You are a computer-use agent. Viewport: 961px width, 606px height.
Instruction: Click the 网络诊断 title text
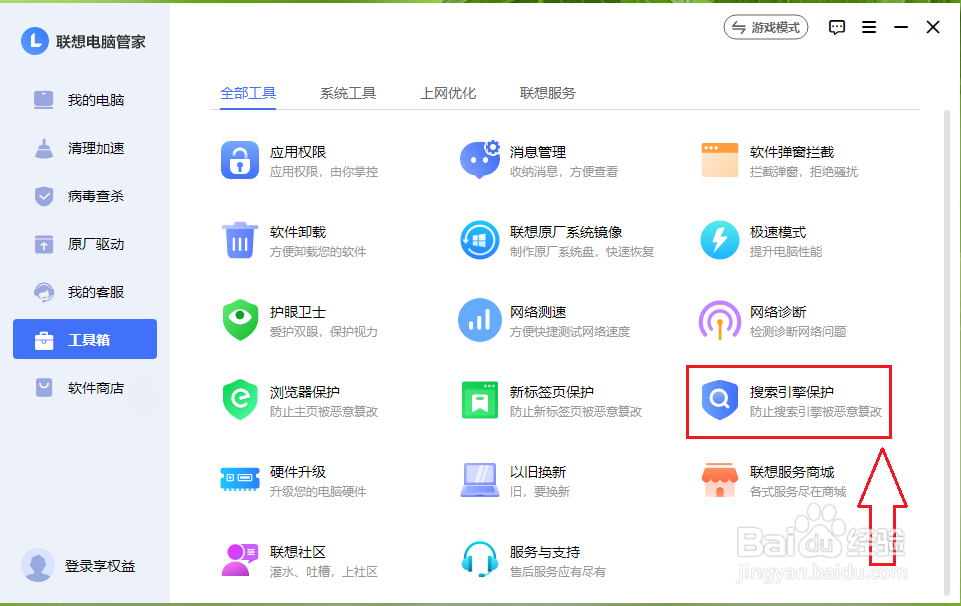[778, 312]
